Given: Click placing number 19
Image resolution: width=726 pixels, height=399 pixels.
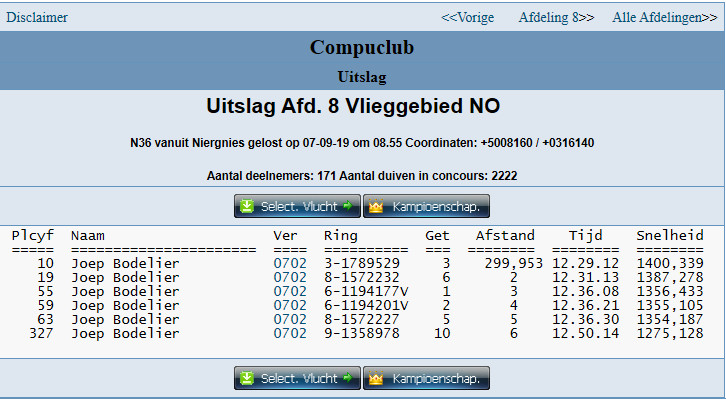Looking at the screenshot, I should (45, 277).
